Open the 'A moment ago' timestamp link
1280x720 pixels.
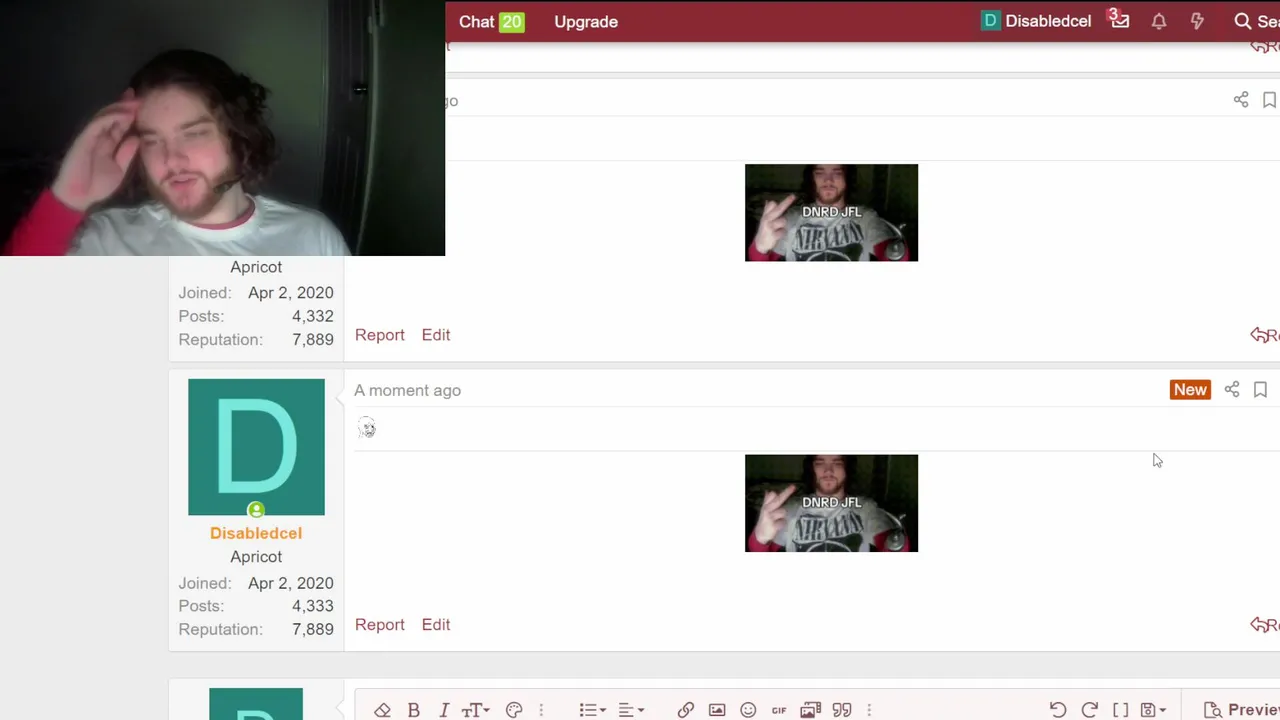coord(407,390)
